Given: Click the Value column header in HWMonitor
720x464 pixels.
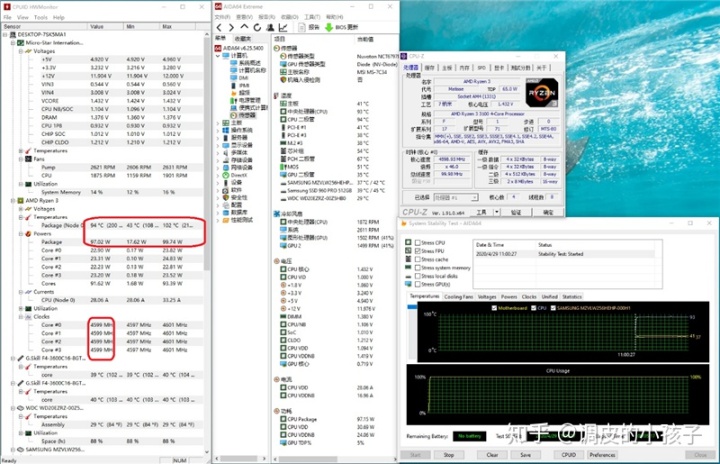Looking at the screenshot, I should point(106,27).
